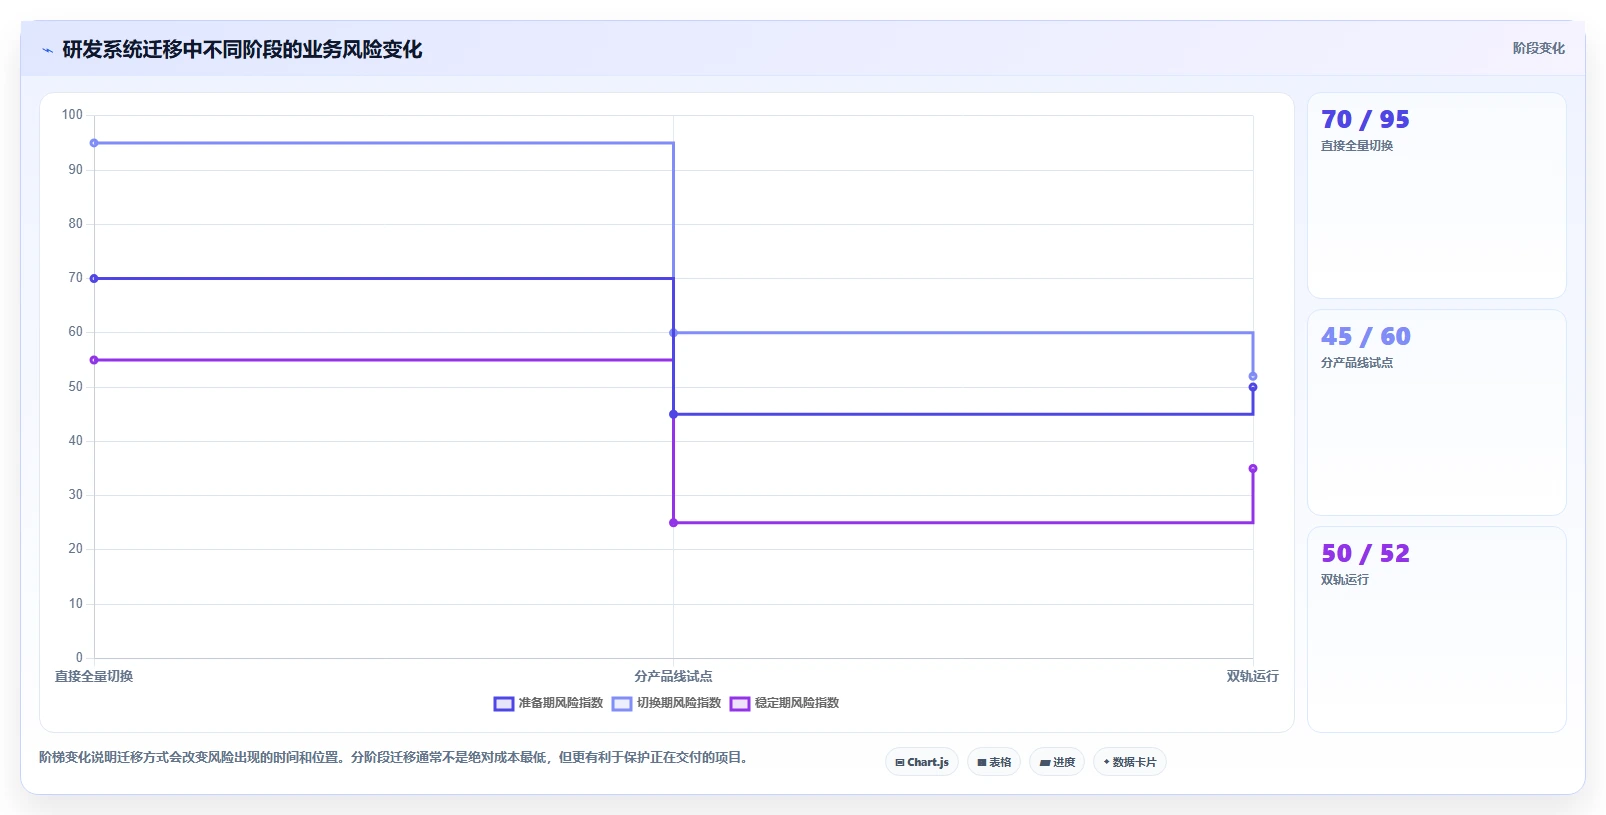Screen dimensions: 1606x815
Task: Click the 双轨运行 x-axis label
Action: coord(1253,677)
